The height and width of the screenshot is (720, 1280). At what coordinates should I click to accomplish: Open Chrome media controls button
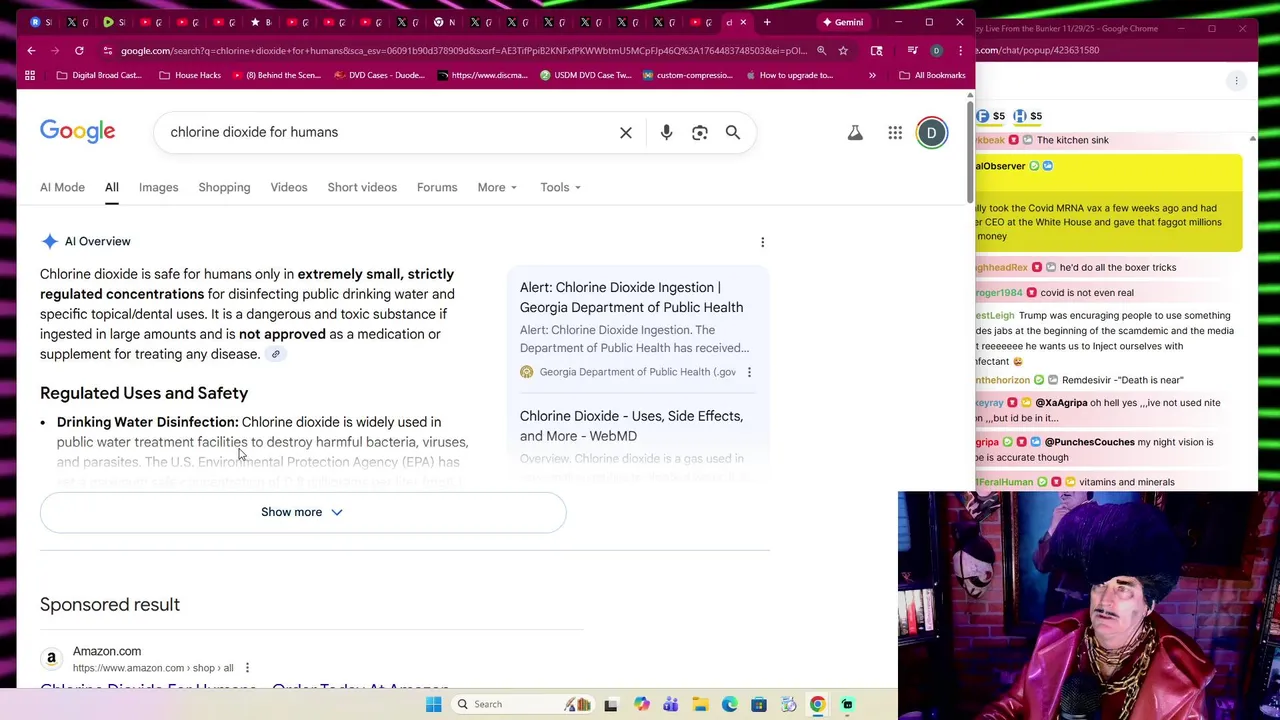(912, 50)
